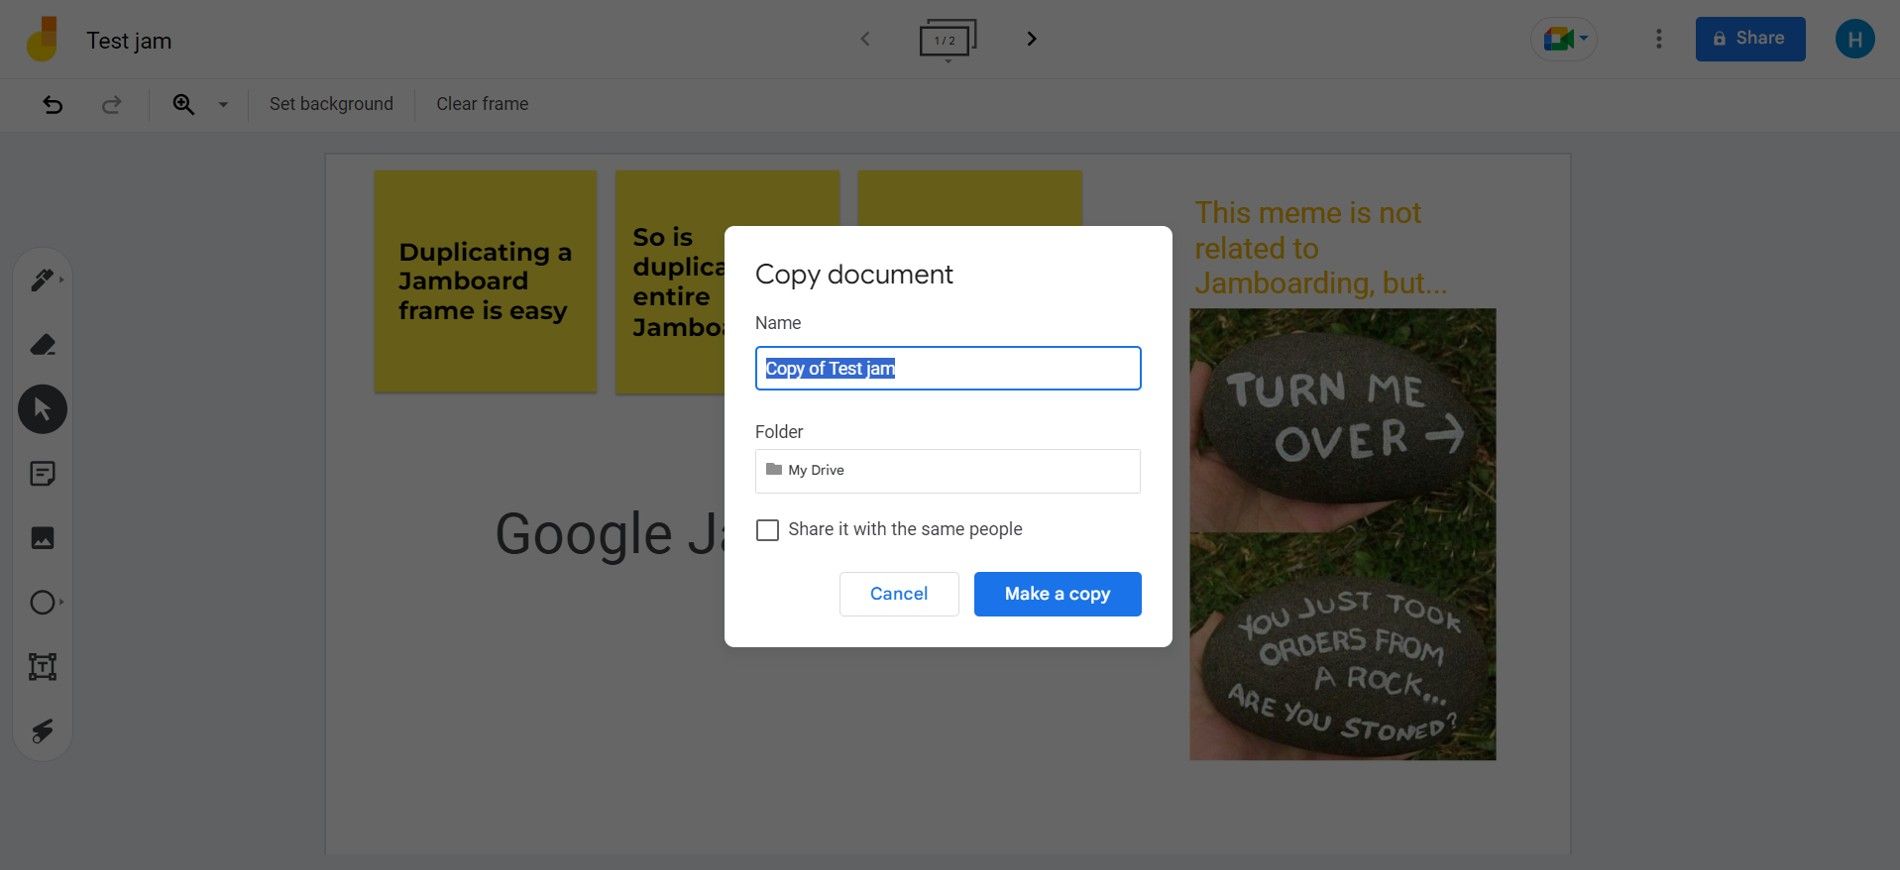Select the 'So is duplicating' sticky note
1900x870 pixels.
670,281
